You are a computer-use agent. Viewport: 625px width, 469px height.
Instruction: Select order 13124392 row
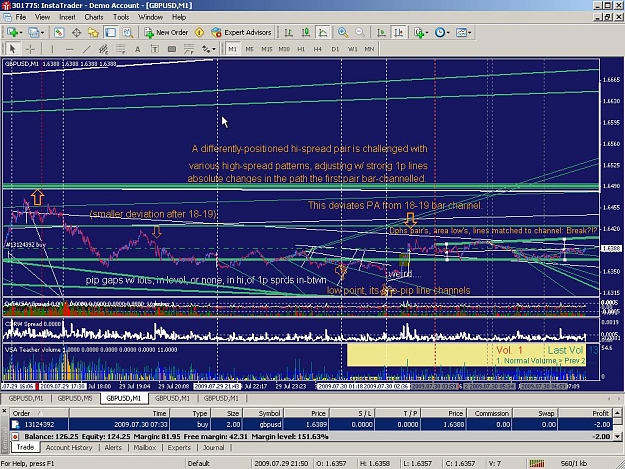pos(311,424)
